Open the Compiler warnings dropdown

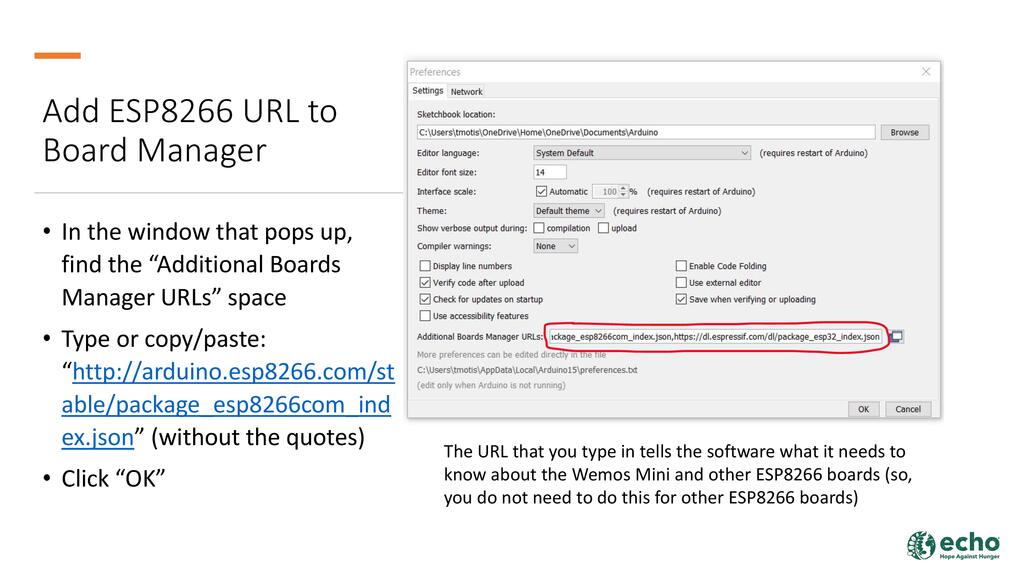pyautogui.click(x=556, y=246)
